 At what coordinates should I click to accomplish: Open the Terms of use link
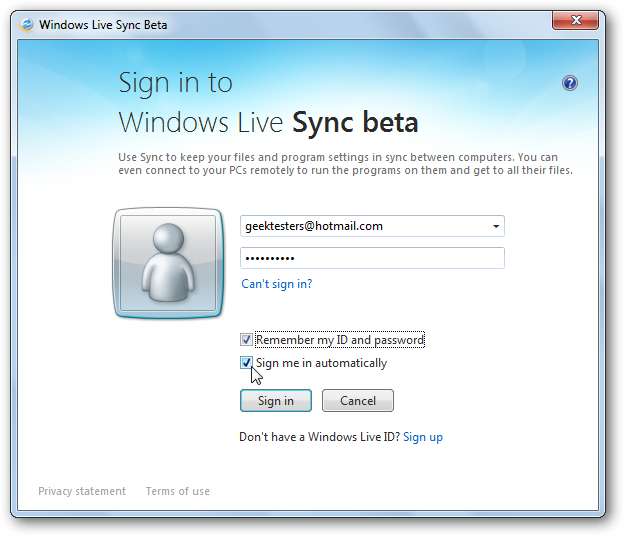pyautogui.click(x=177, y=491)
